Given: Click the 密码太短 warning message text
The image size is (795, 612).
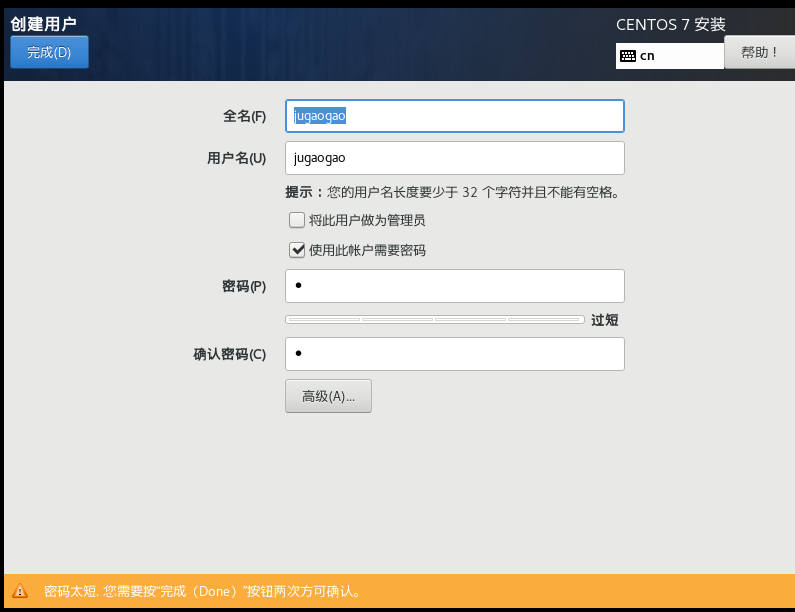Looking at the screenshot, I should pyautogui.click(x=202, y=591).
